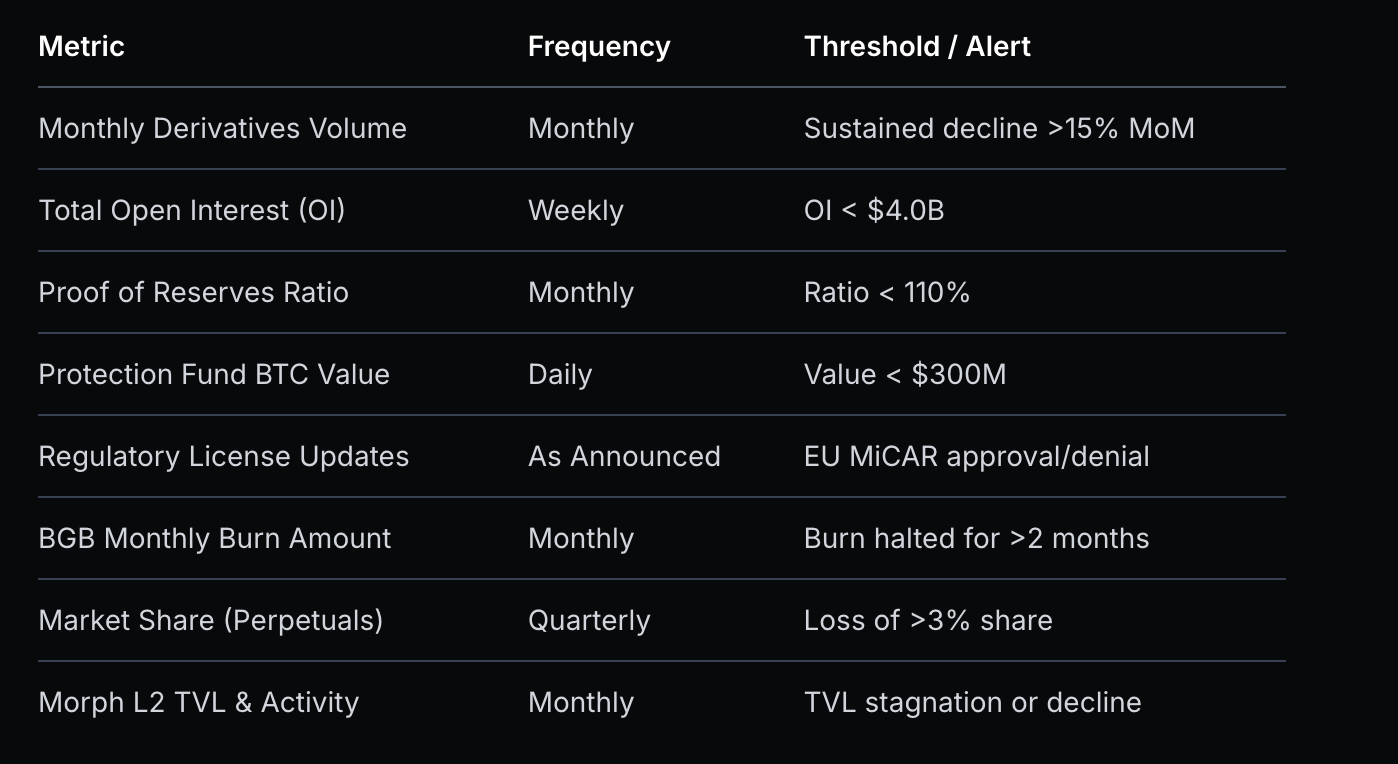The height and width of the screenshot is (764, 1398).
Task: Click the EU MiCAR approval/denial alert cell
Action: pyautogui.click(x=976, y=457)
